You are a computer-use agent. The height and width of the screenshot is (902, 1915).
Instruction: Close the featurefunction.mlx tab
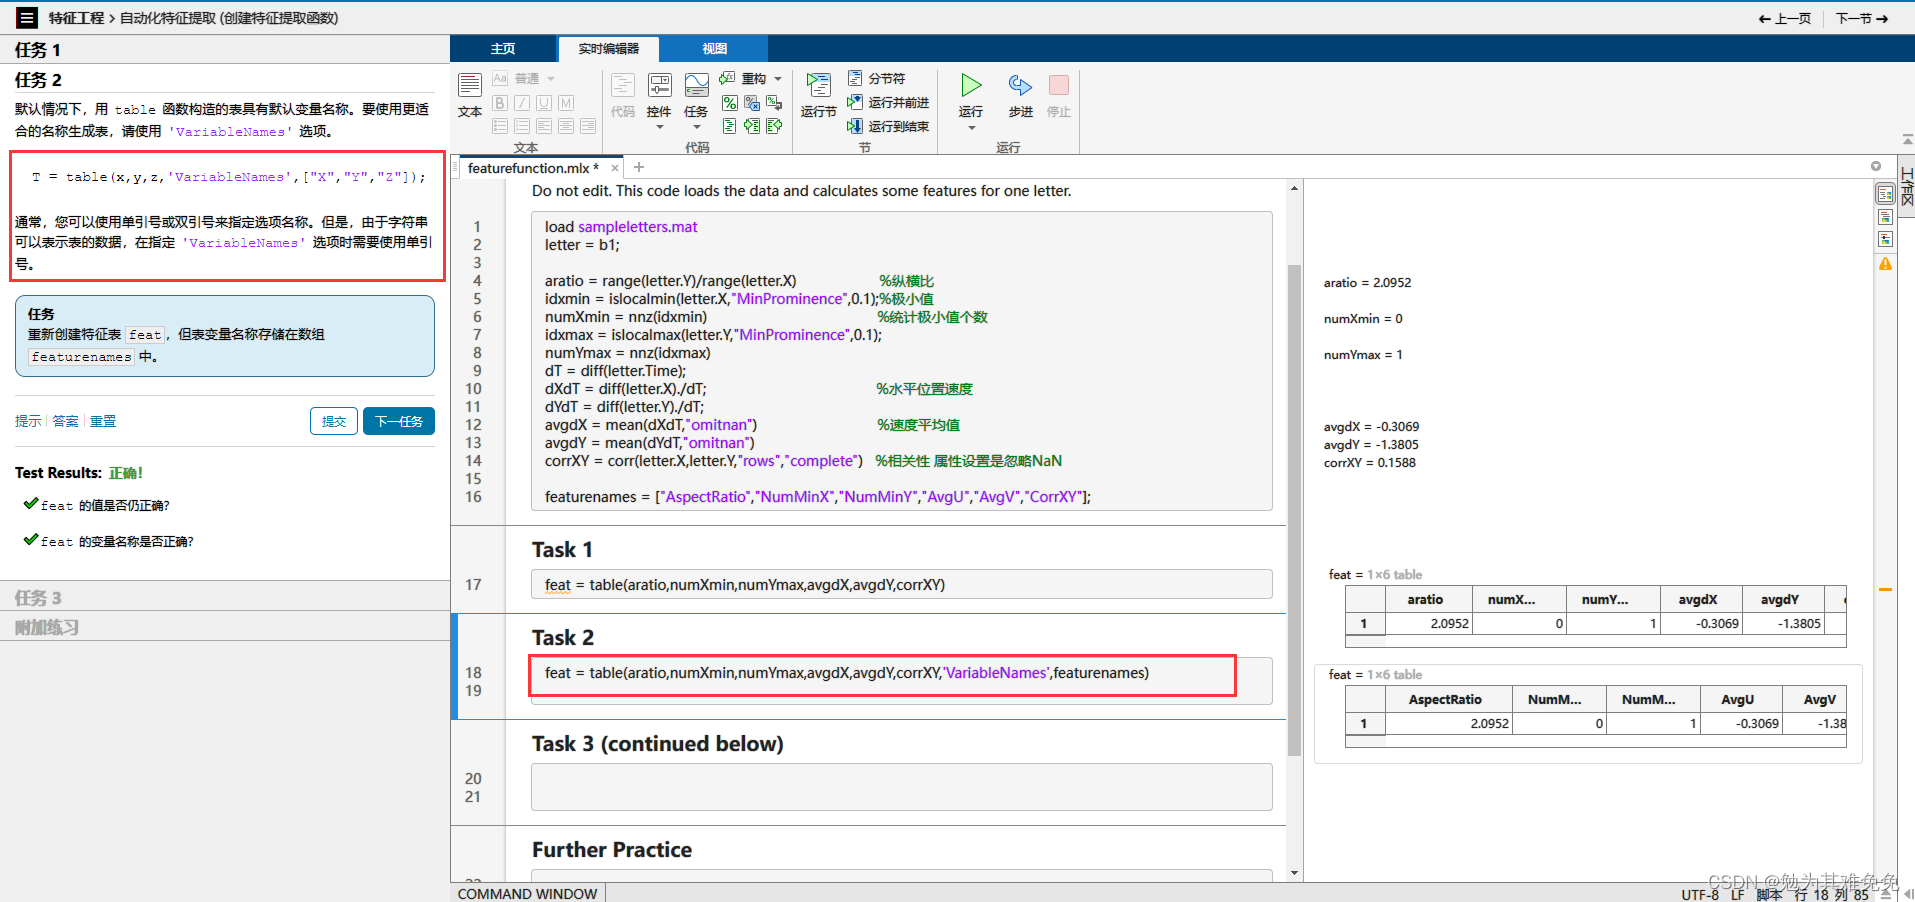[615, 168]
